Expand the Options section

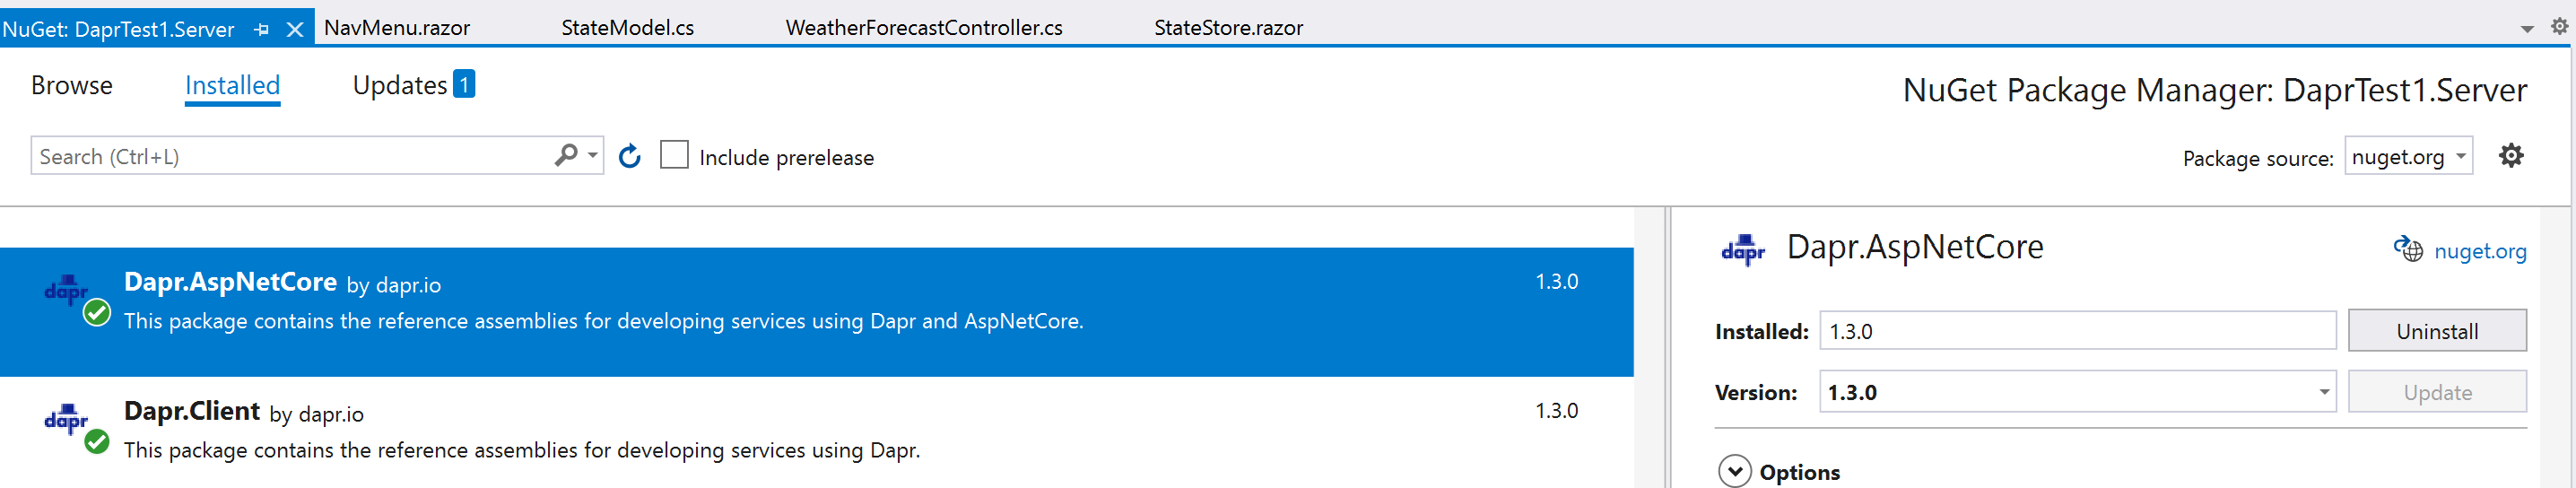point(1734,471)
